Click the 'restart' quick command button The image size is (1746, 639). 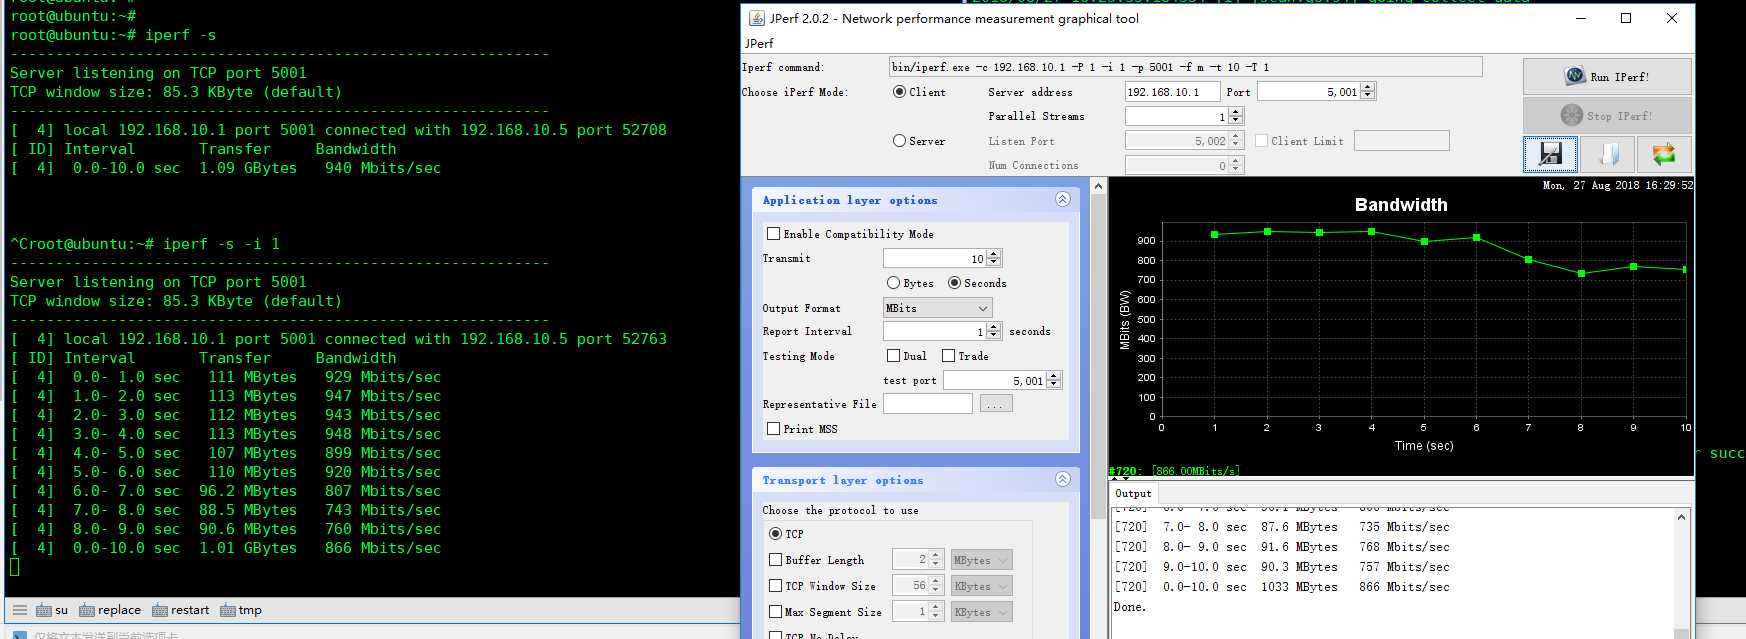point(181,610)
